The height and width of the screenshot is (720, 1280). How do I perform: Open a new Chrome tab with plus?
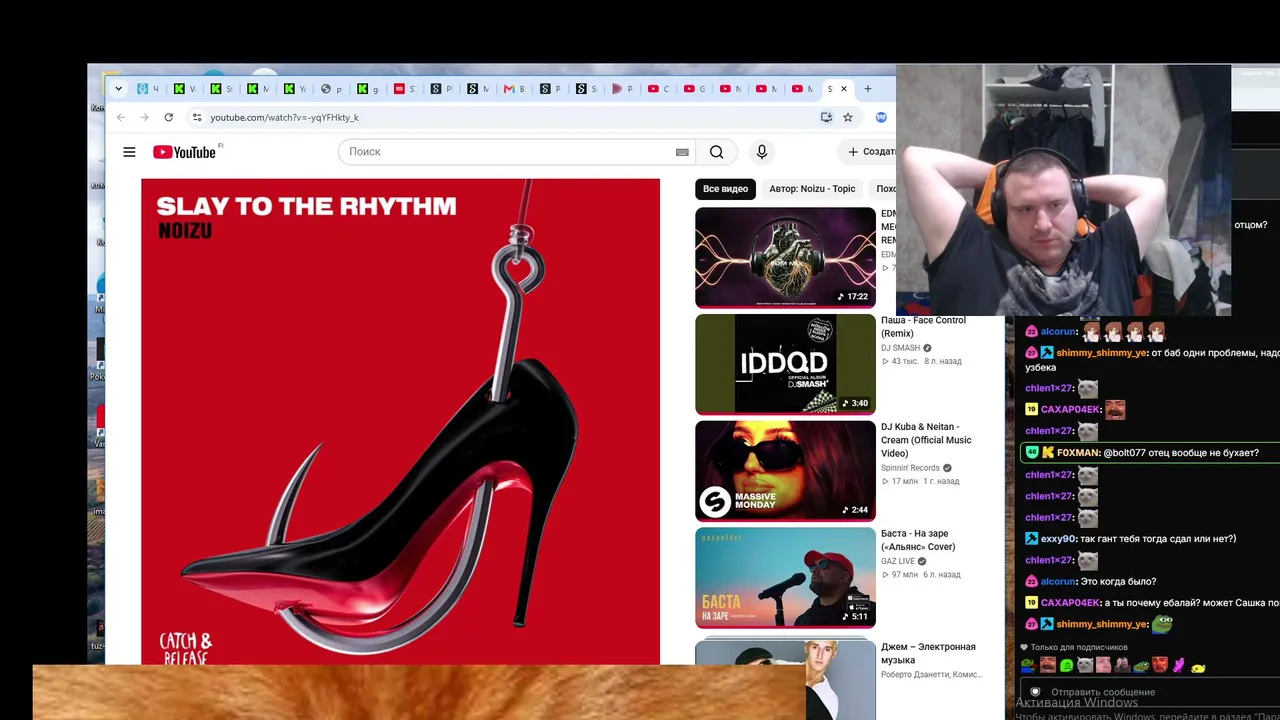click(868, 89)
